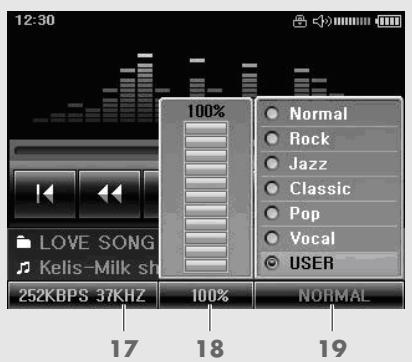Select the Normal equalizer preset
This screenshot has width=412, height=362.
point(329,114)
